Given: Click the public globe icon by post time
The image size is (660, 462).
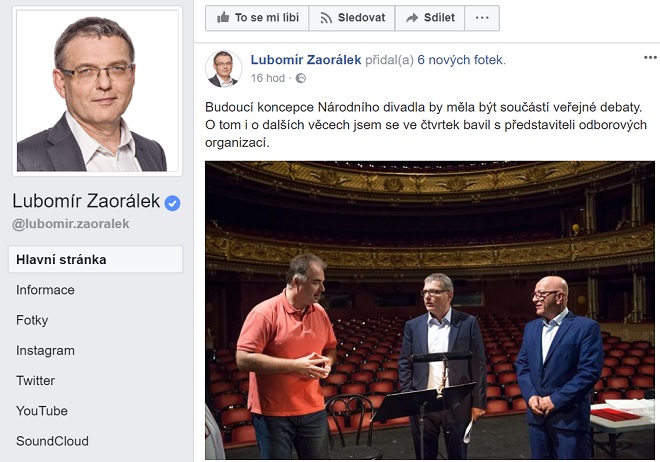Looking at the screenshot, I should [301, 78].
